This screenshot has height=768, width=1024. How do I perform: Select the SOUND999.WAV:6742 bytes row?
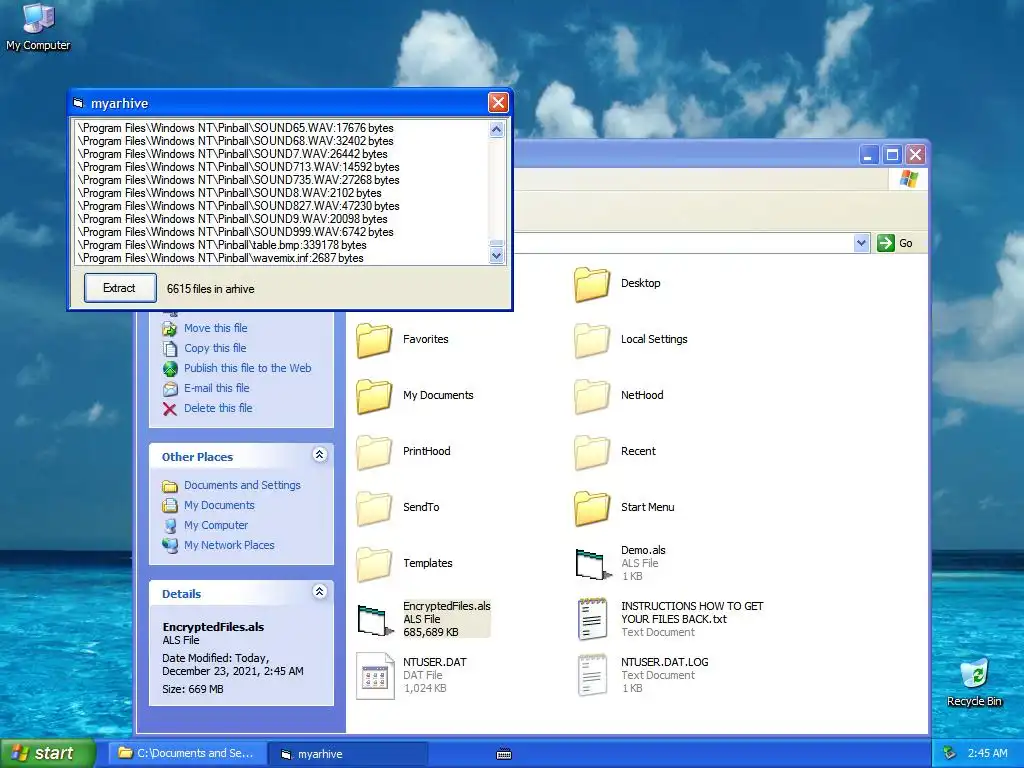coord(281,232)
